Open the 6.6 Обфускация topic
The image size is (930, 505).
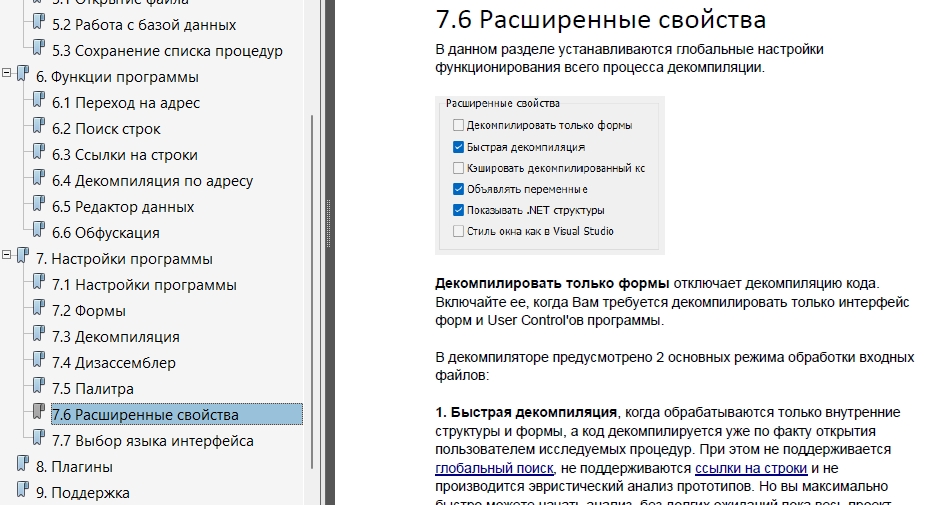click(x=106, y=233)
